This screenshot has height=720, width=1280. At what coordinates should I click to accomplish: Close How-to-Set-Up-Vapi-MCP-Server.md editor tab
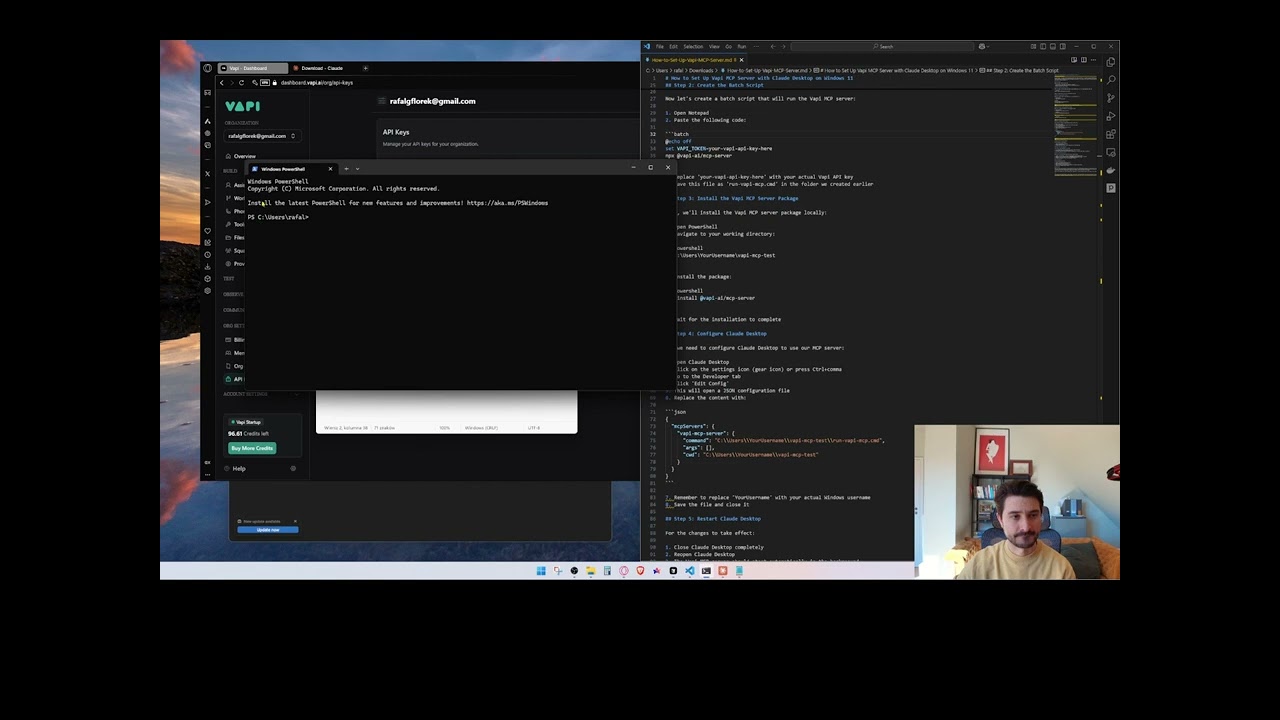(741, 60)
